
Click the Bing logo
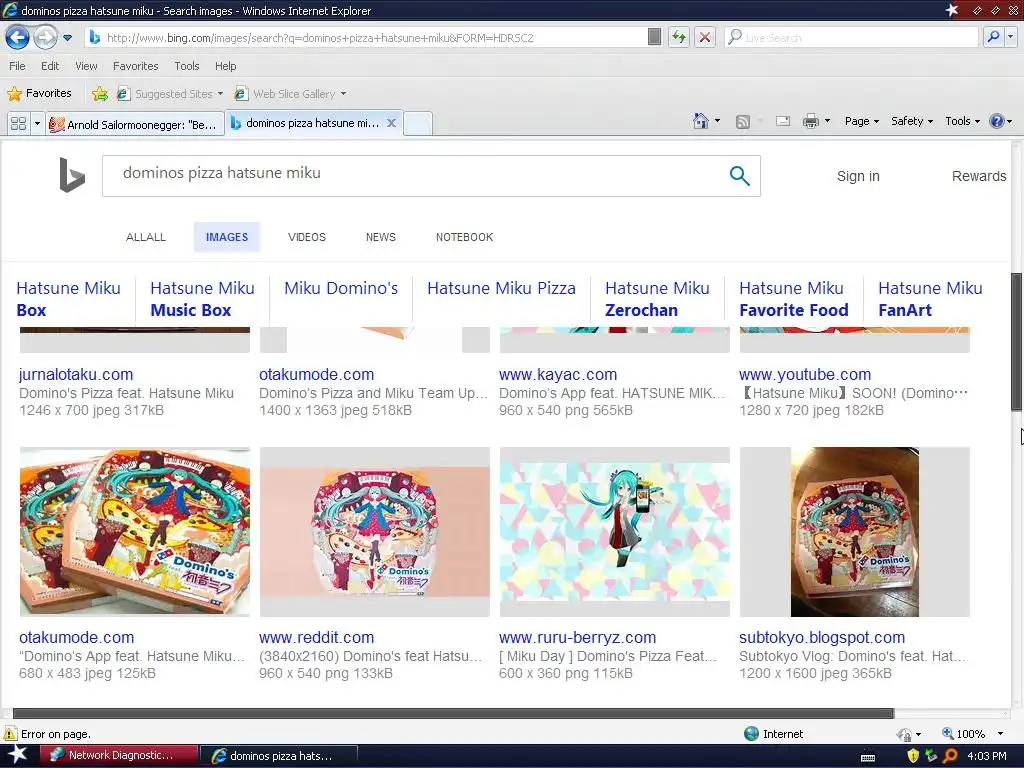click(x=72, y=175)
